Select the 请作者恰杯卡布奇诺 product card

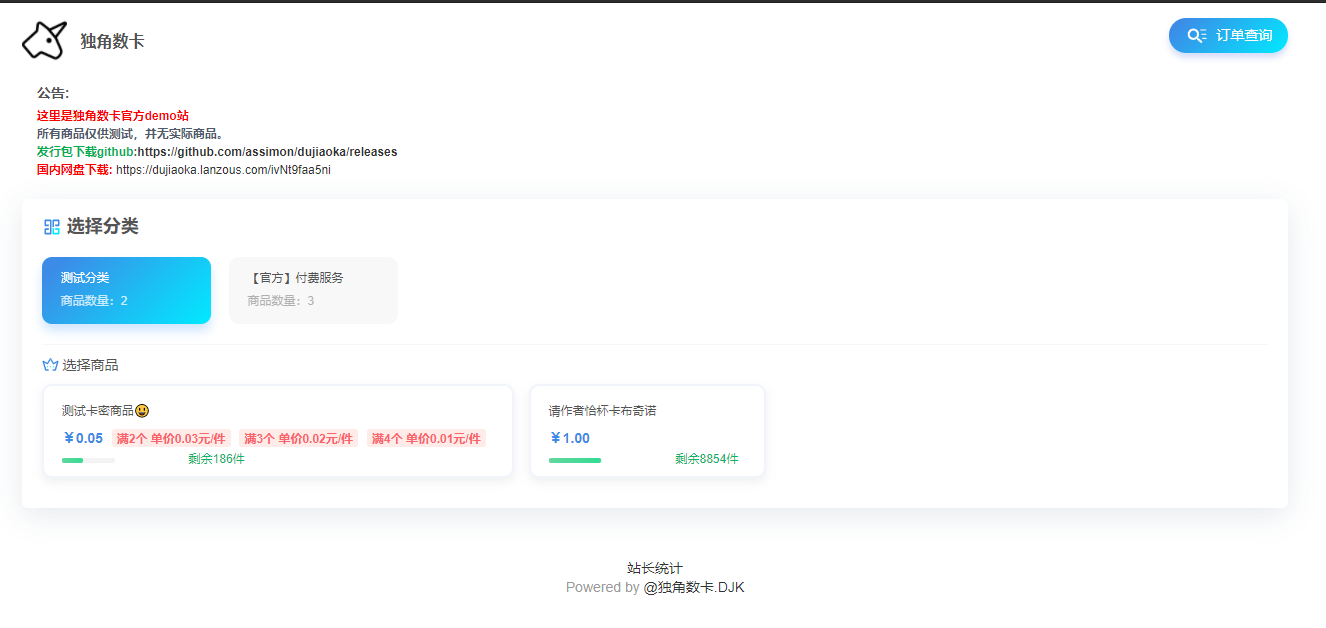[647, 431]
